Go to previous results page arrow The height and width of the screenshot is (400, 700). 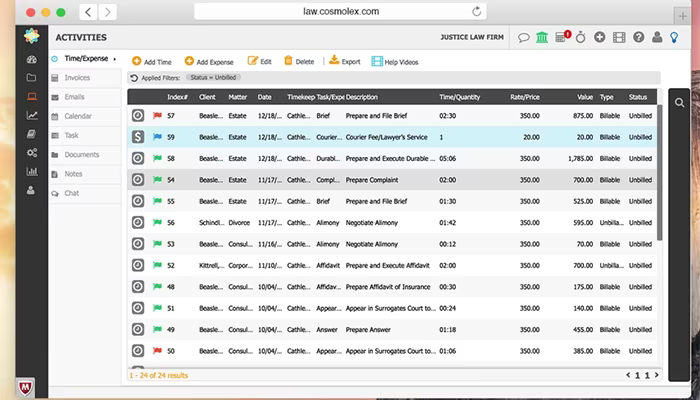(628, 375)
